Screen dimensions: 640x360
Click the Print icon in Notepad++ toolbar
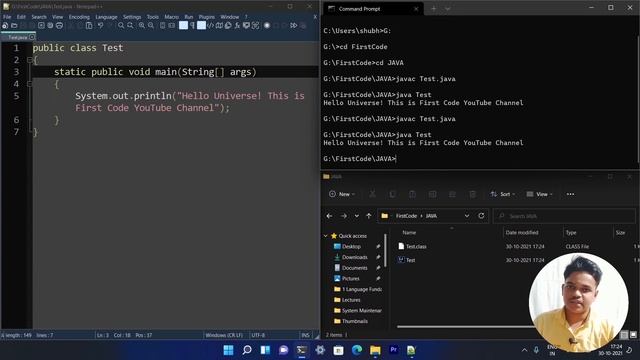click(59, 25)
